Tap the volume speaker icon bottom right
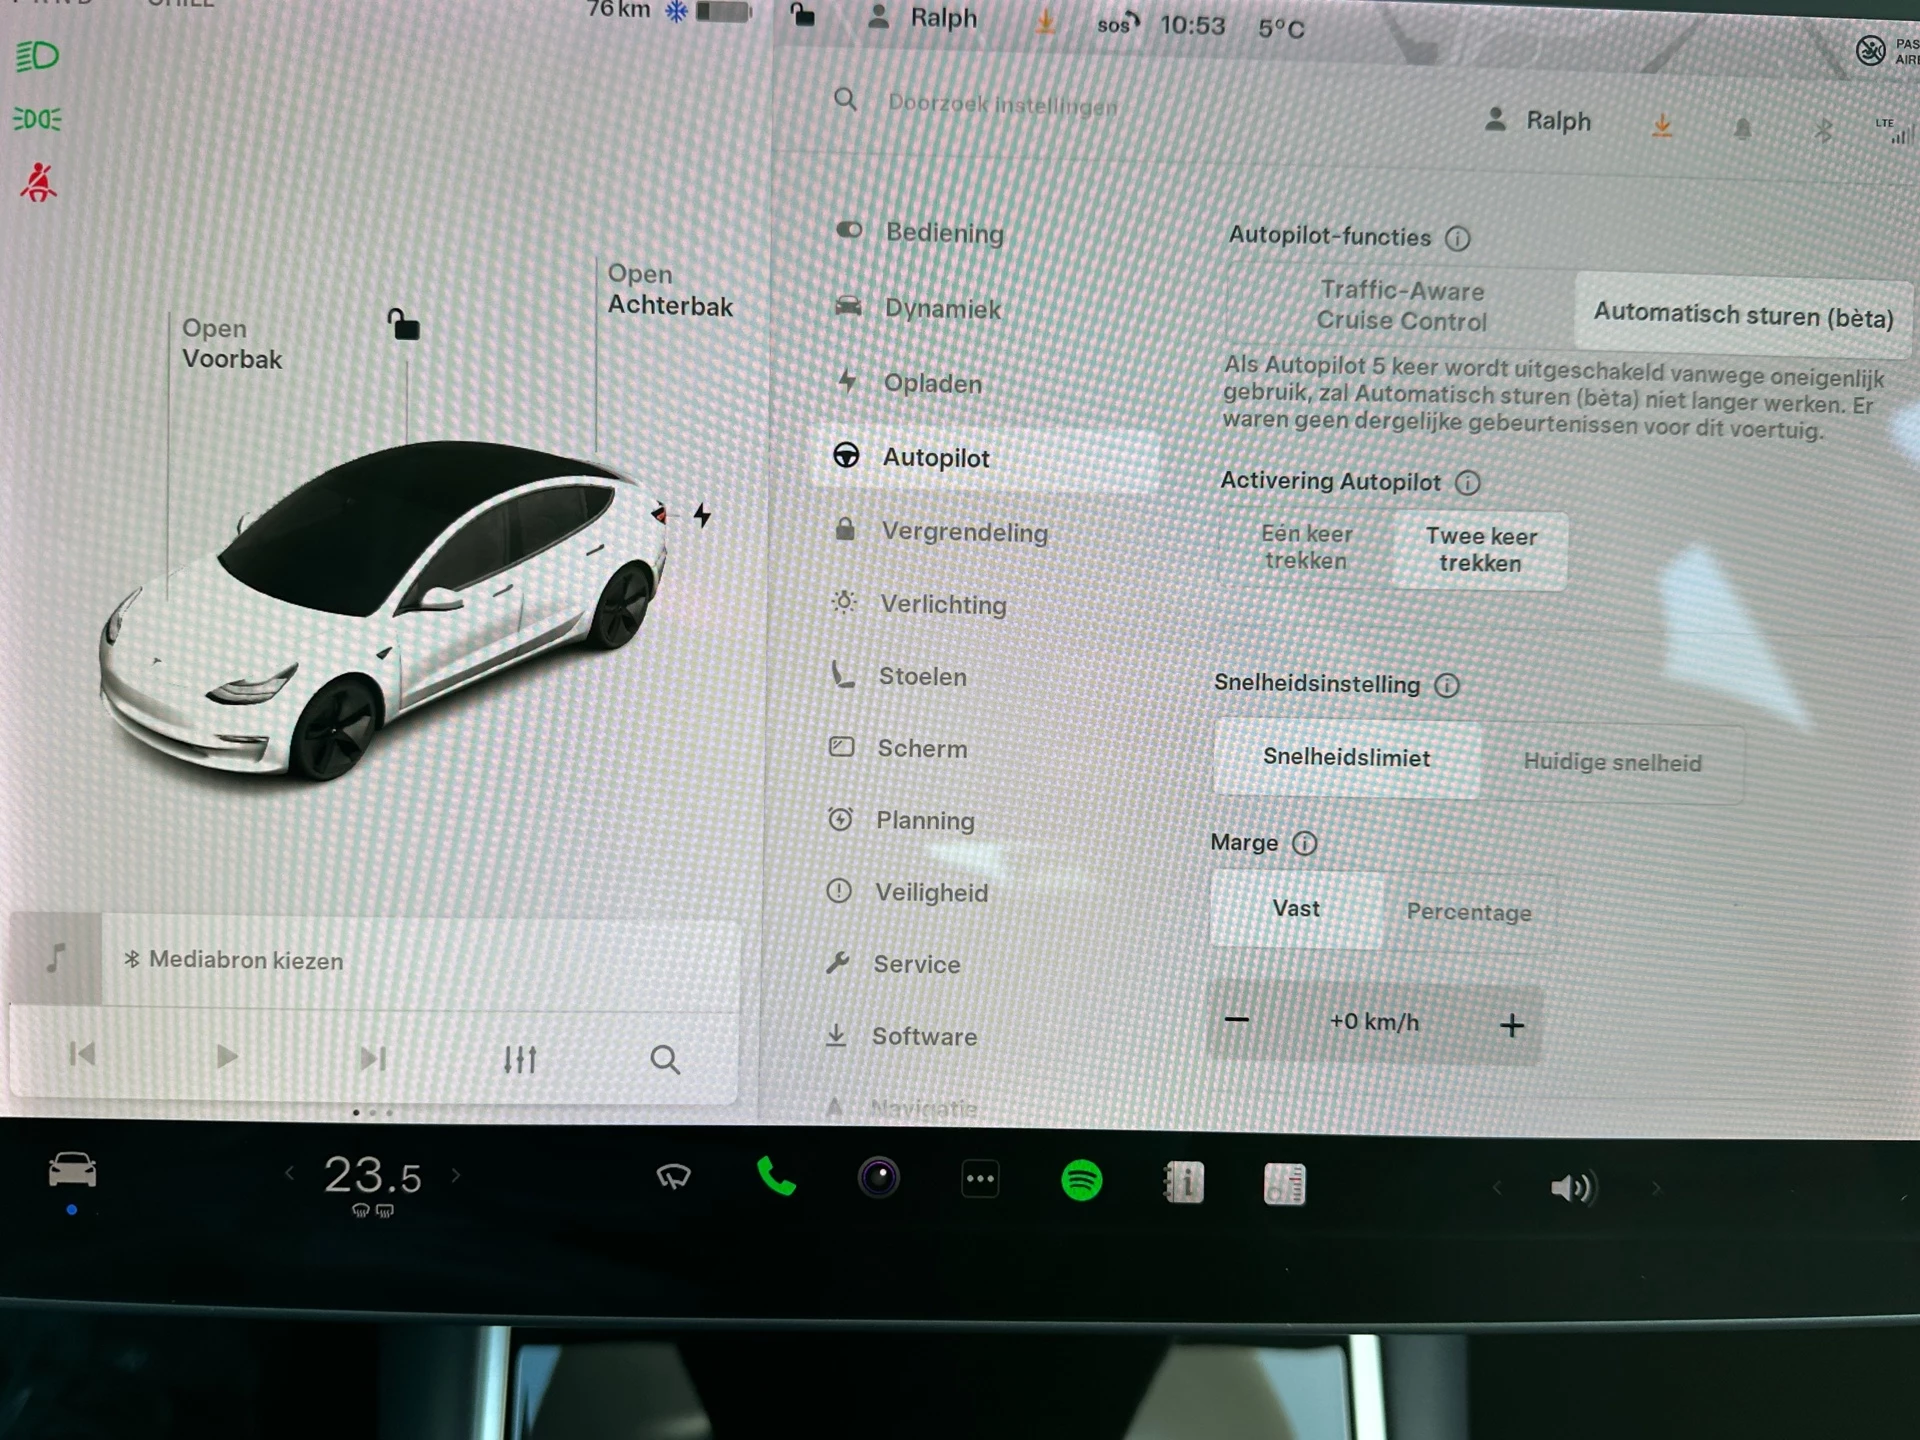The width and height of the screenshot is (1920, 1440). click(x=1572, y=1186)
